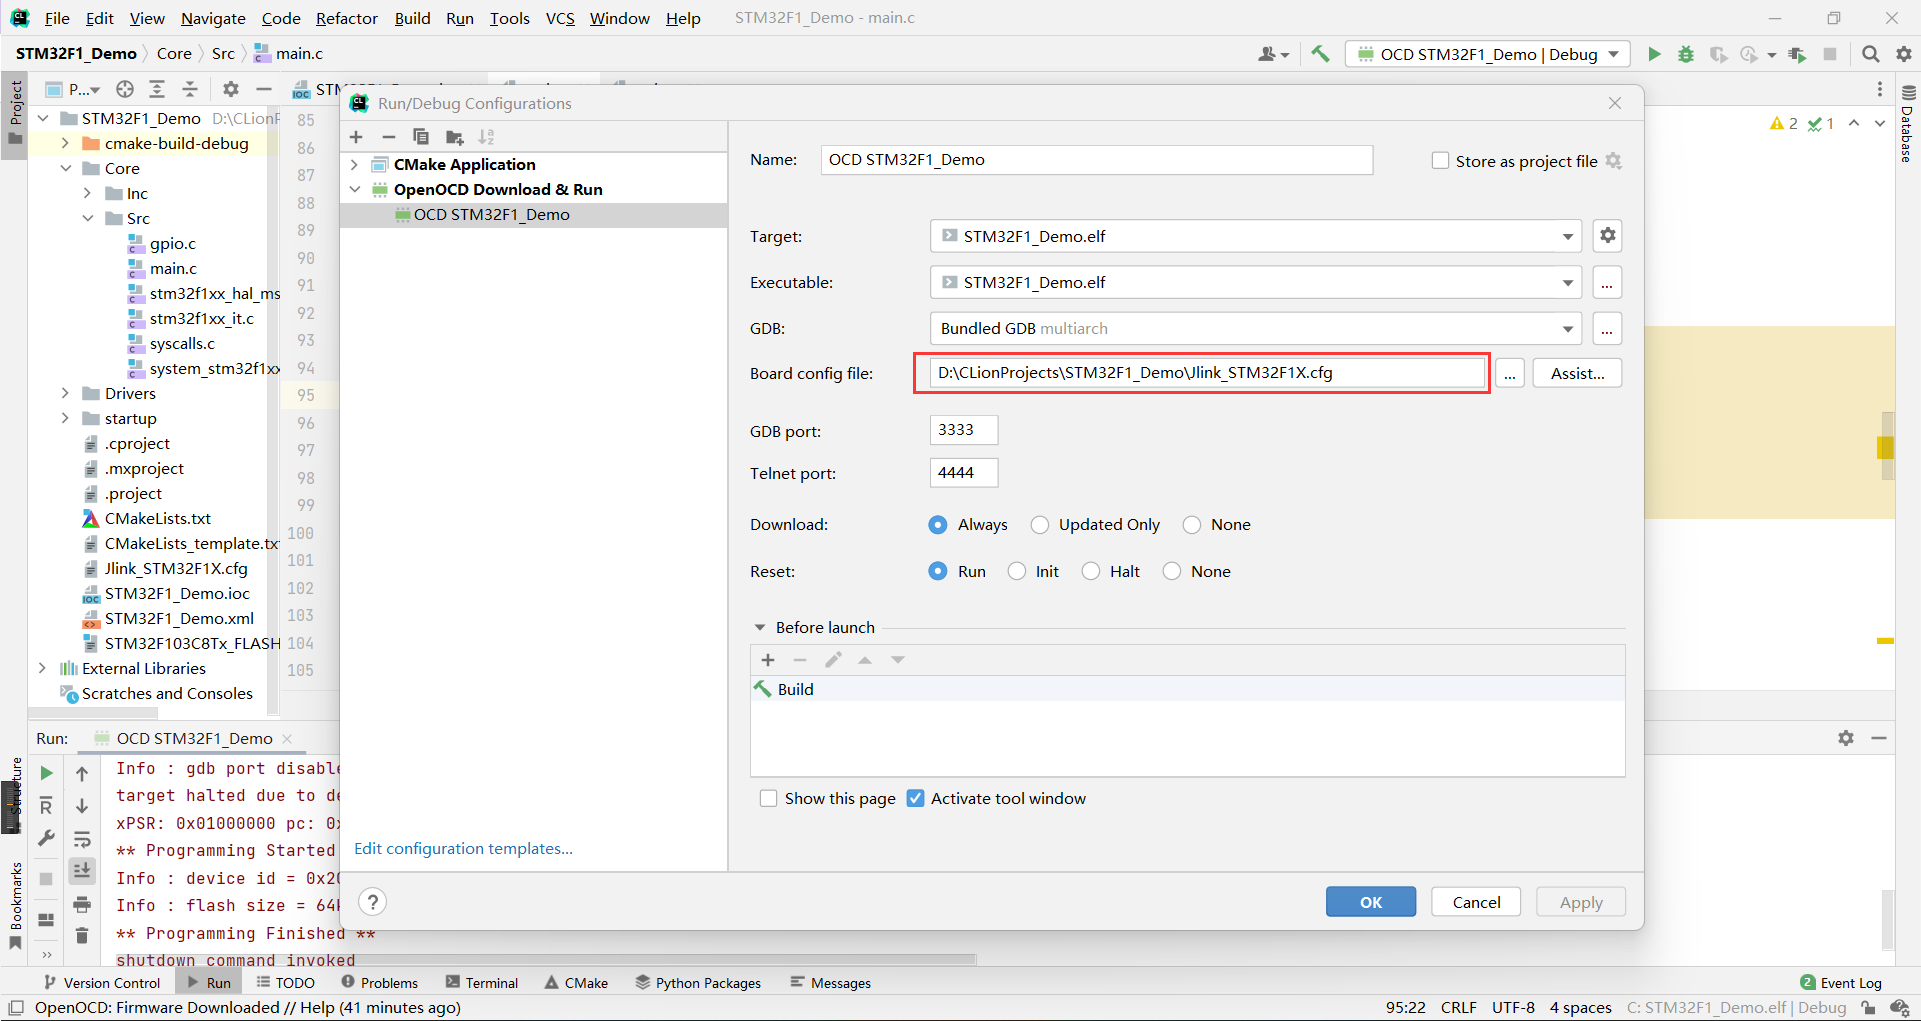
Task: Open Edit configuration templates link
Action: pos(463,848)
